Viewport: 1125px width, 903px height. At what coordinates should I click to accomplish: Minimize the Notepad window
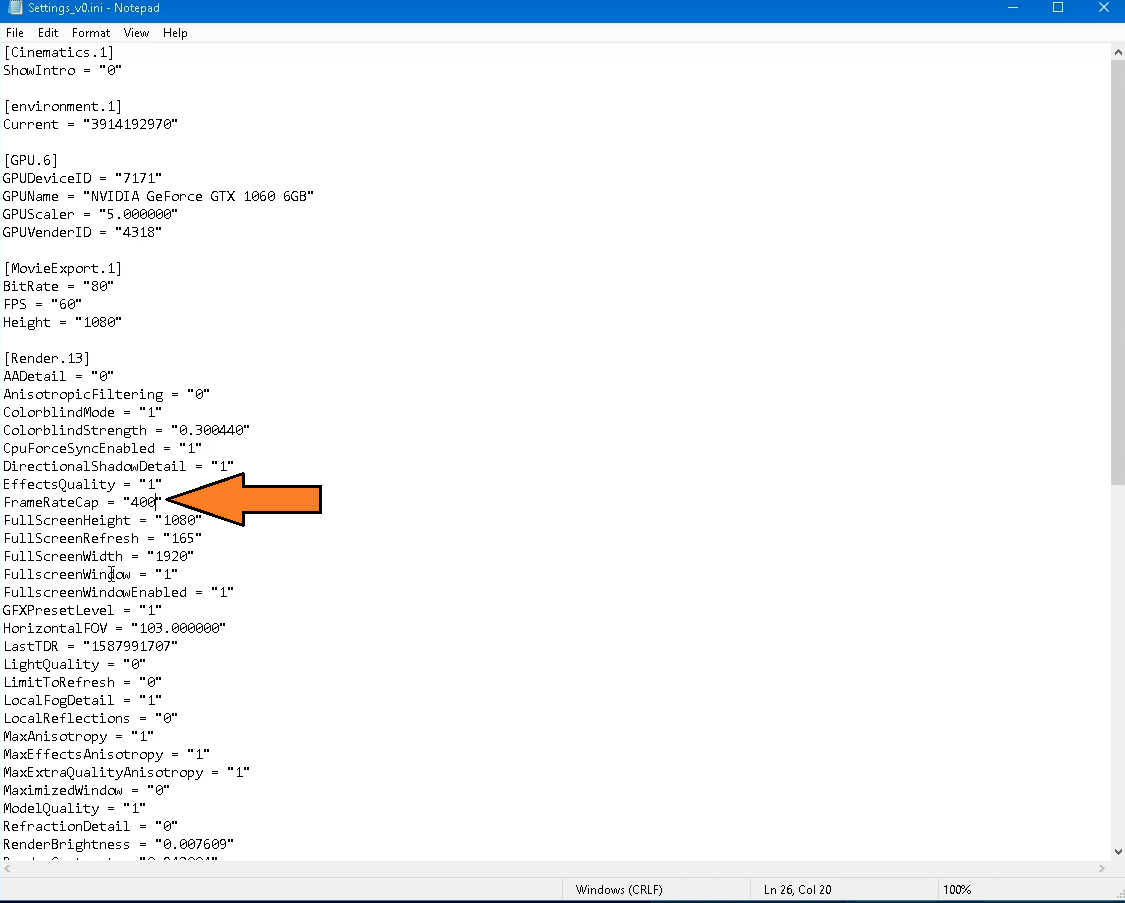click(1012, 8)
